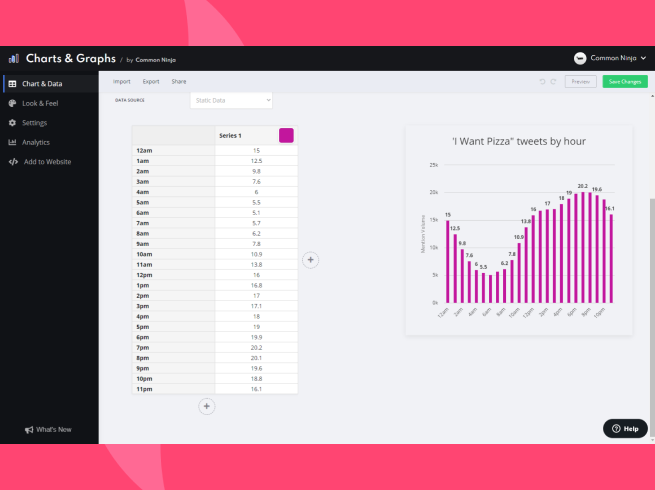Open the Import menu
This screenshot has width=655, height=490.
[x=122, y=82]
